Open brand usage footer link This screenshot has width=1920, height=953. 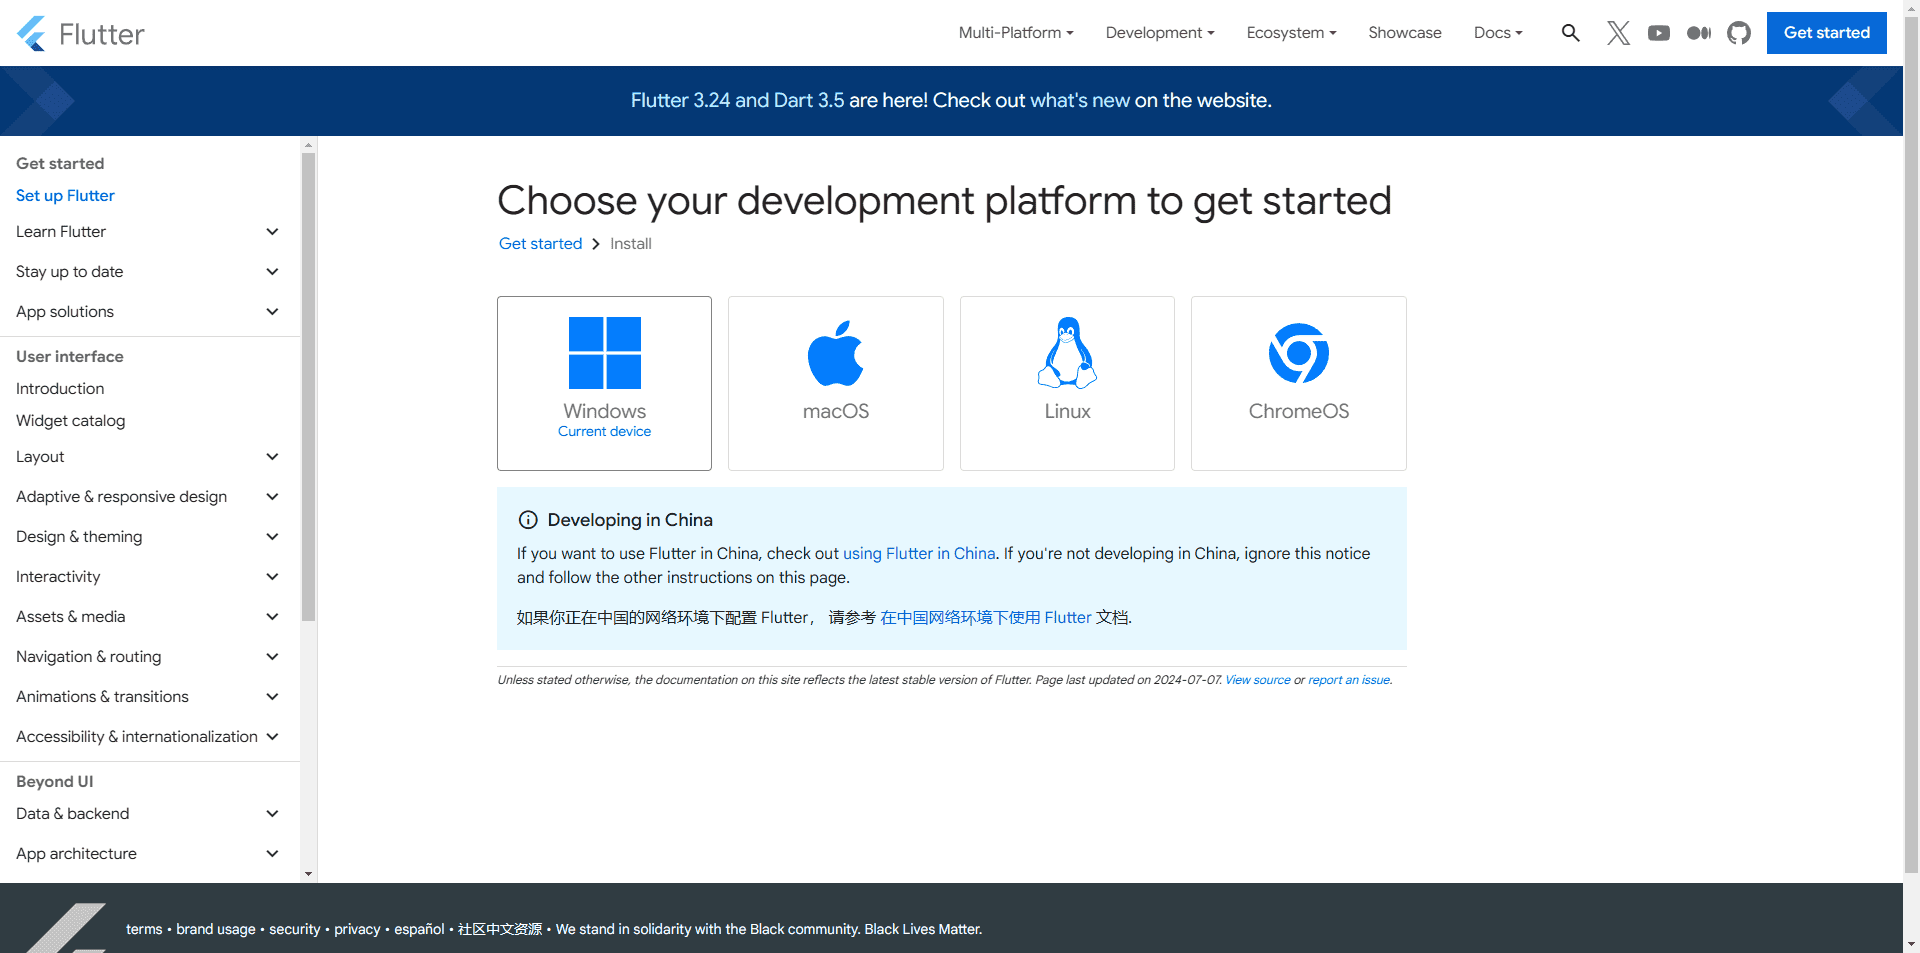pos(216,929)
